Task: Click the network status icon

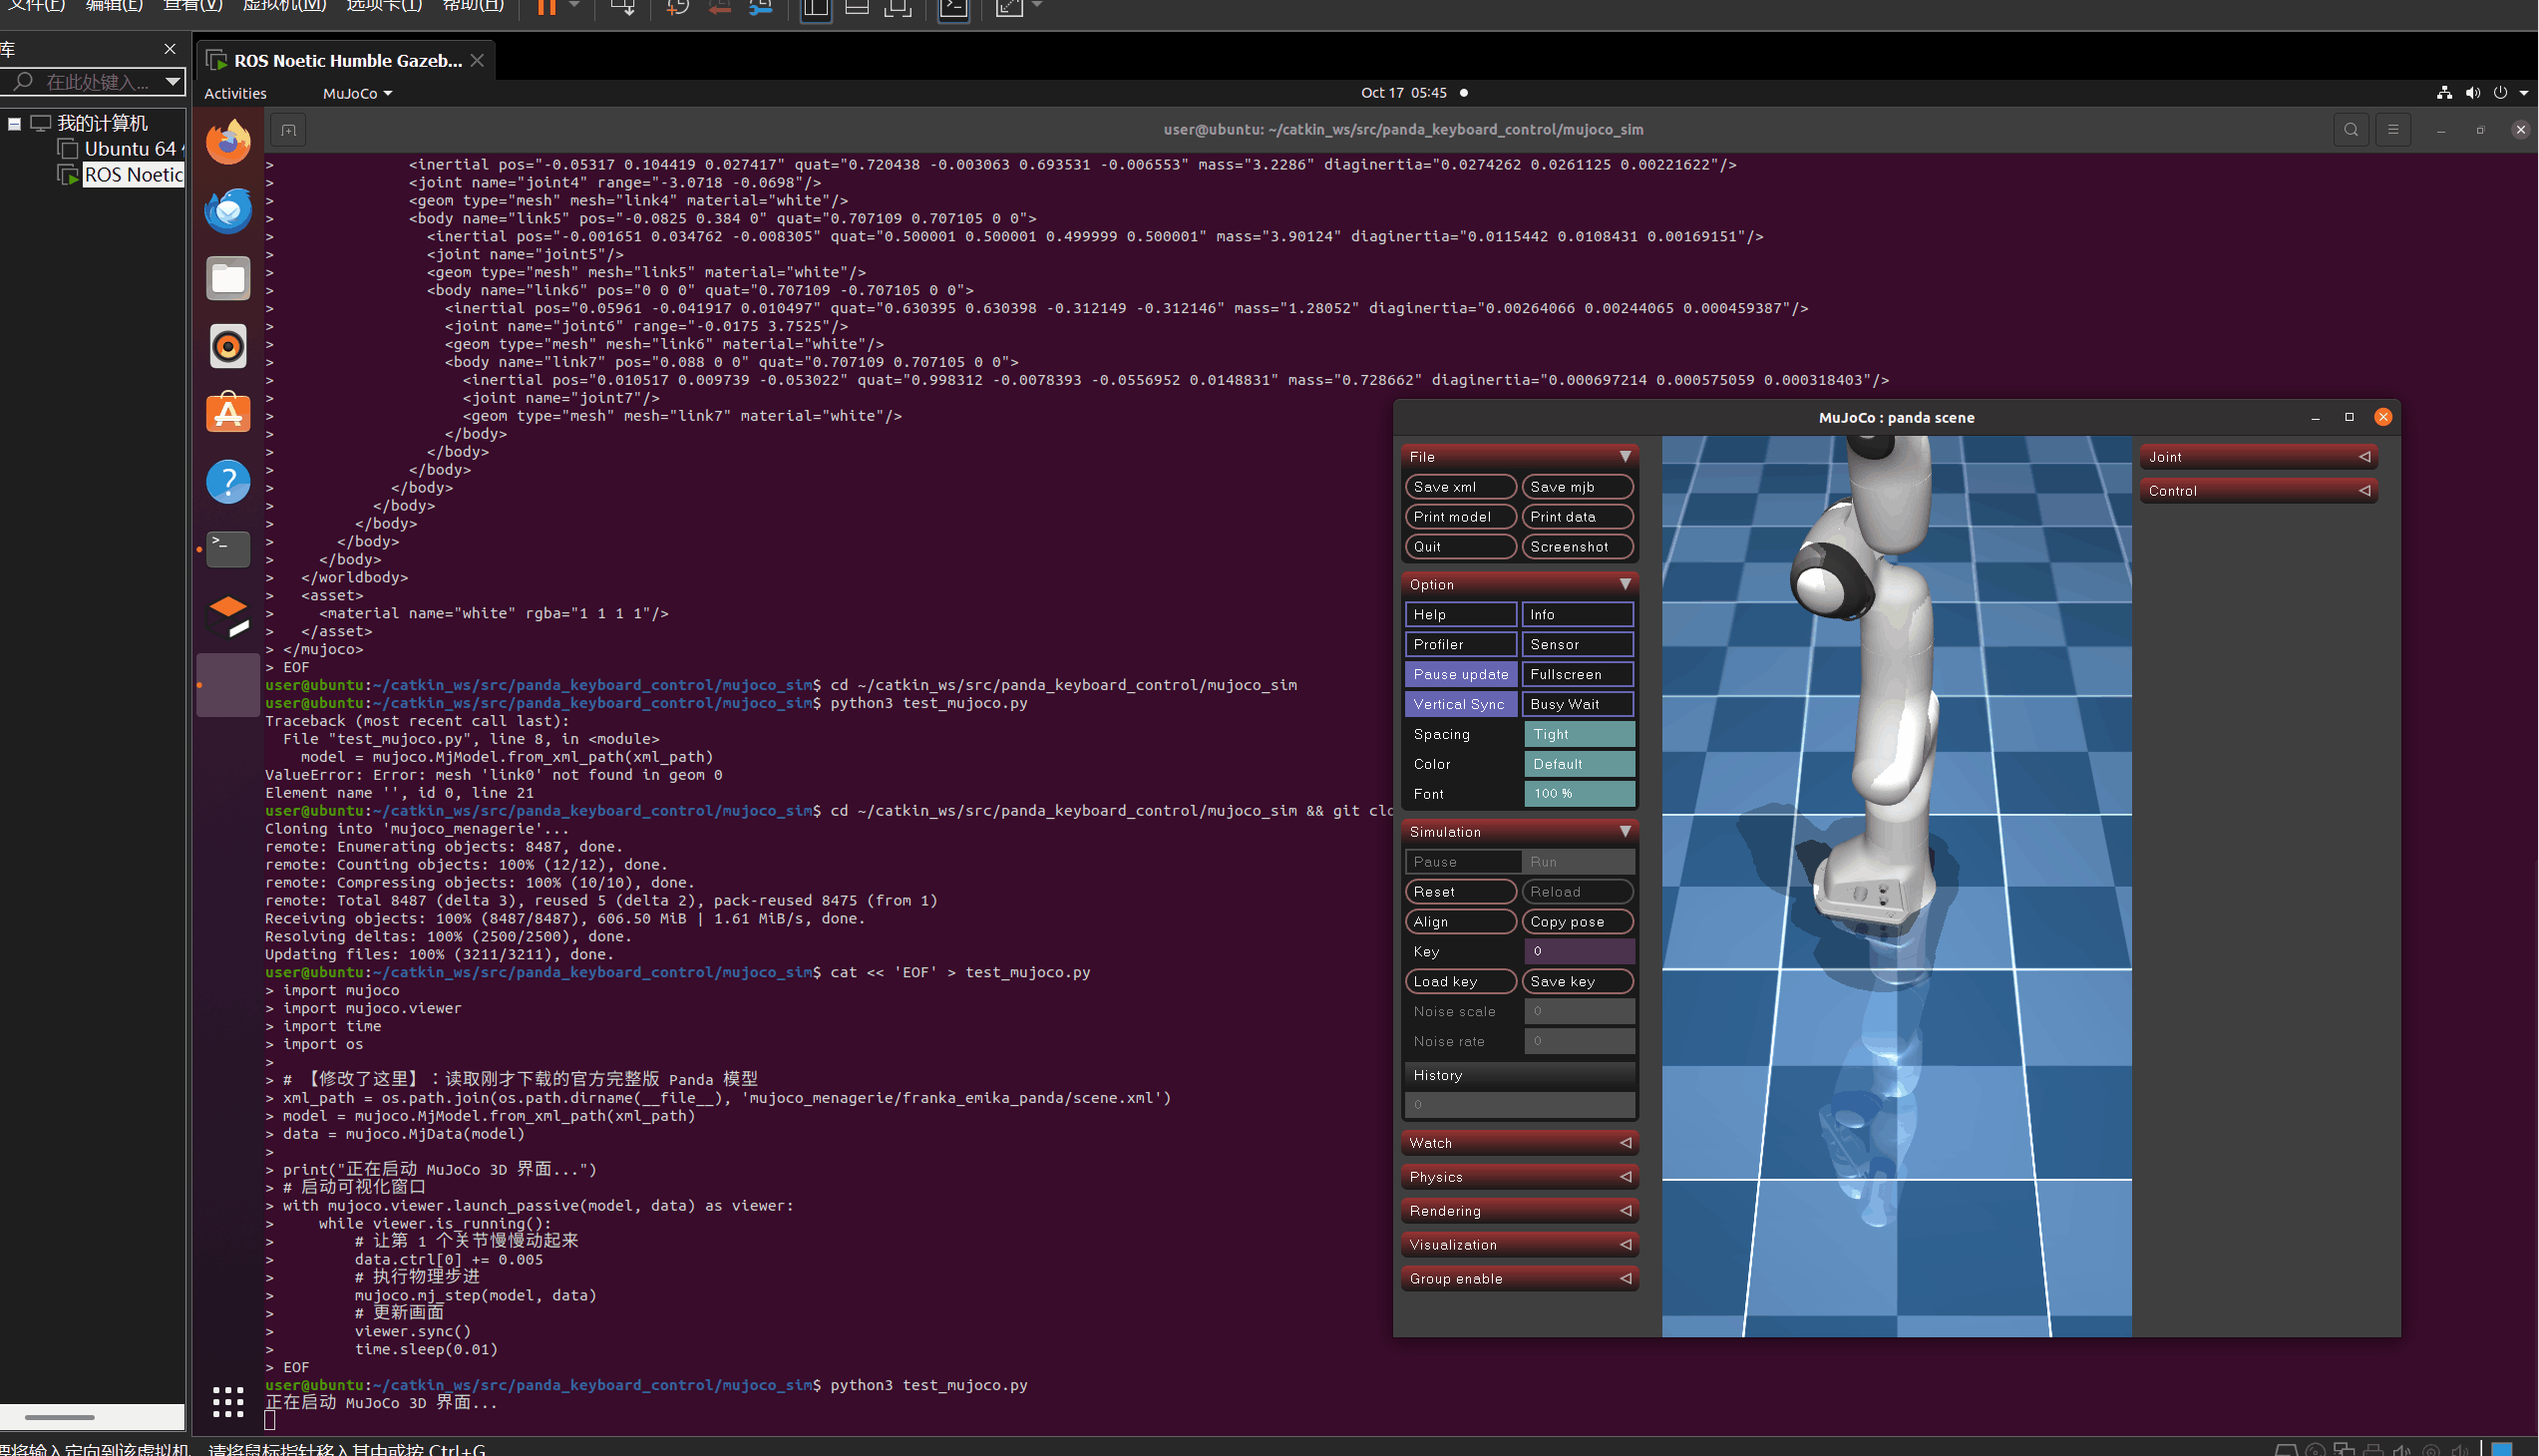Action: pos(2444,93)
